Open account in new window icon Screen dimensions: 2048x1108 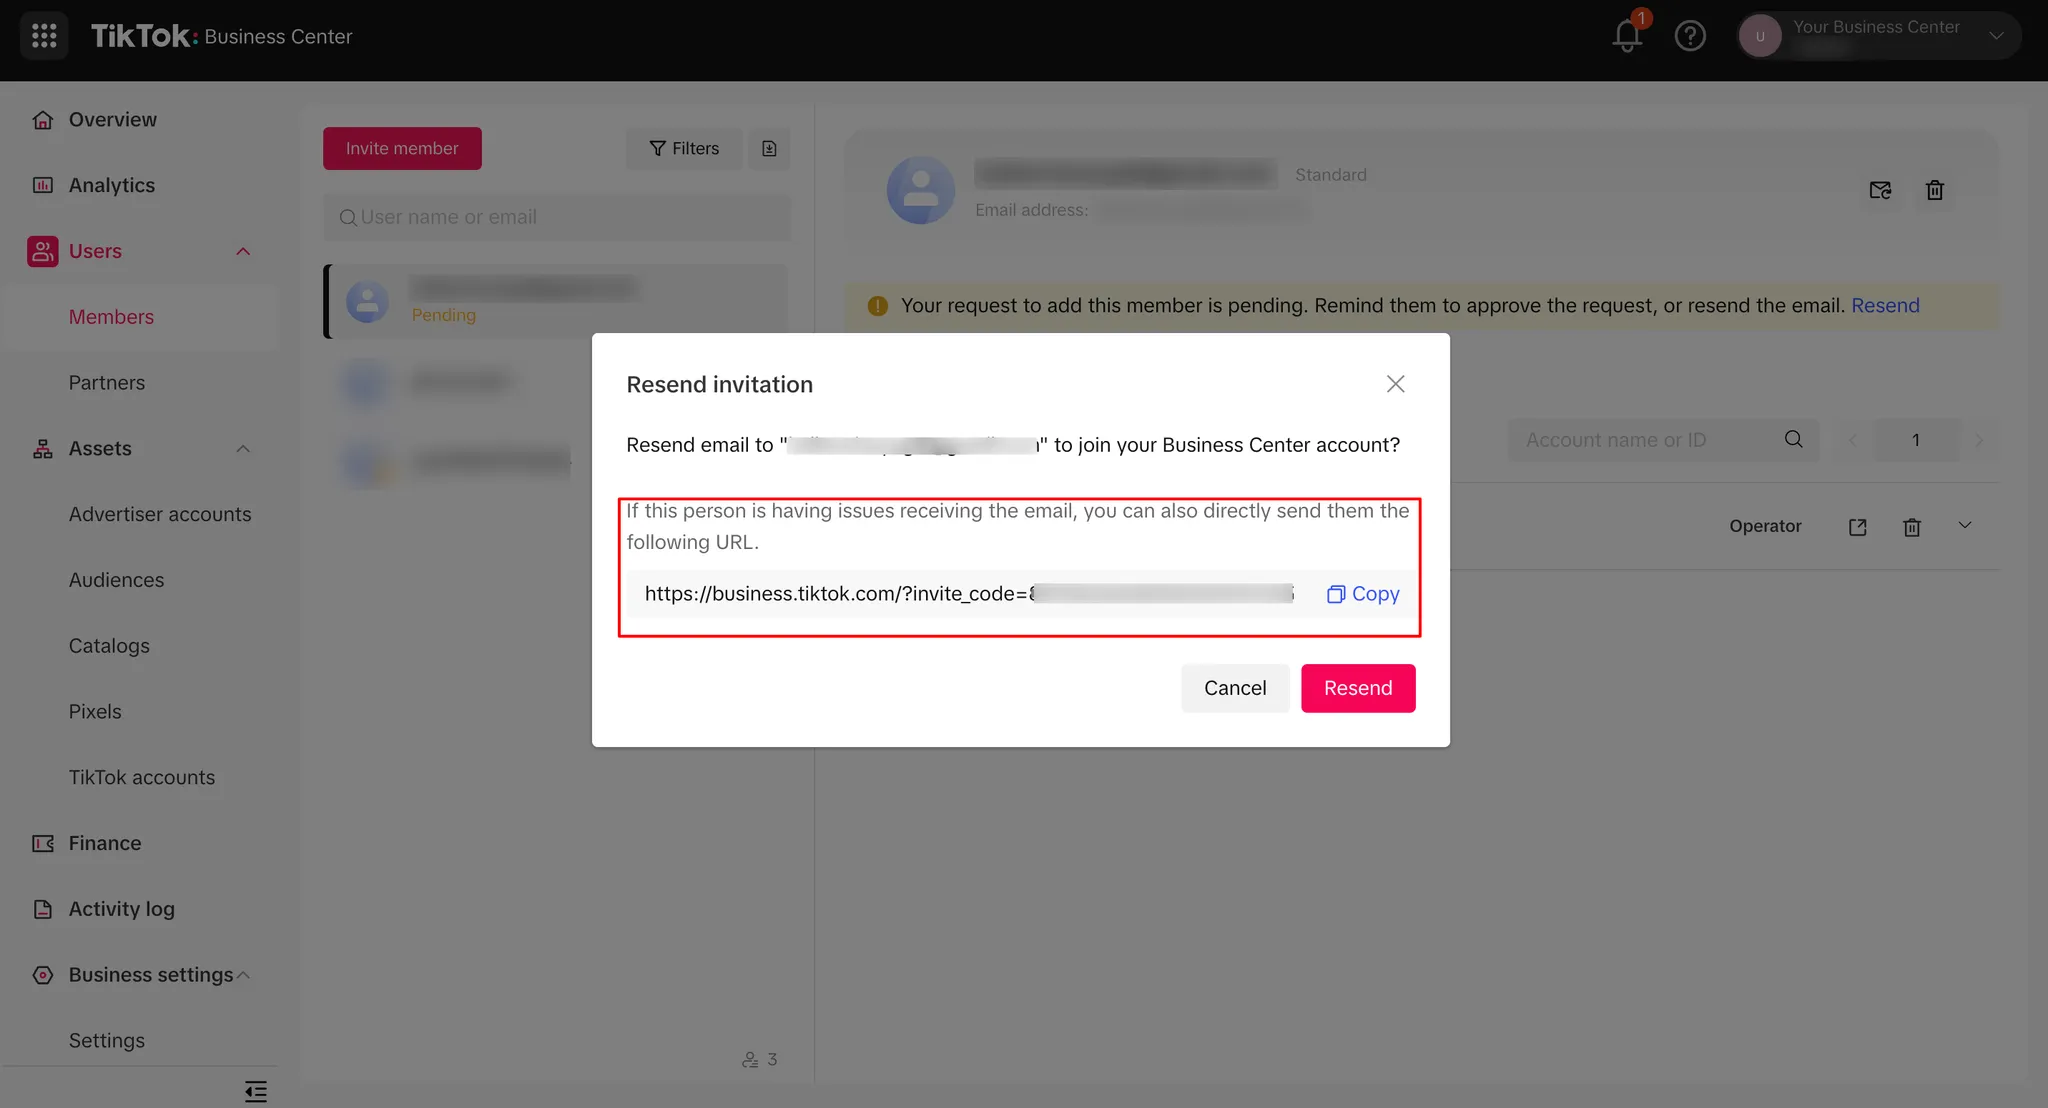1857,527
